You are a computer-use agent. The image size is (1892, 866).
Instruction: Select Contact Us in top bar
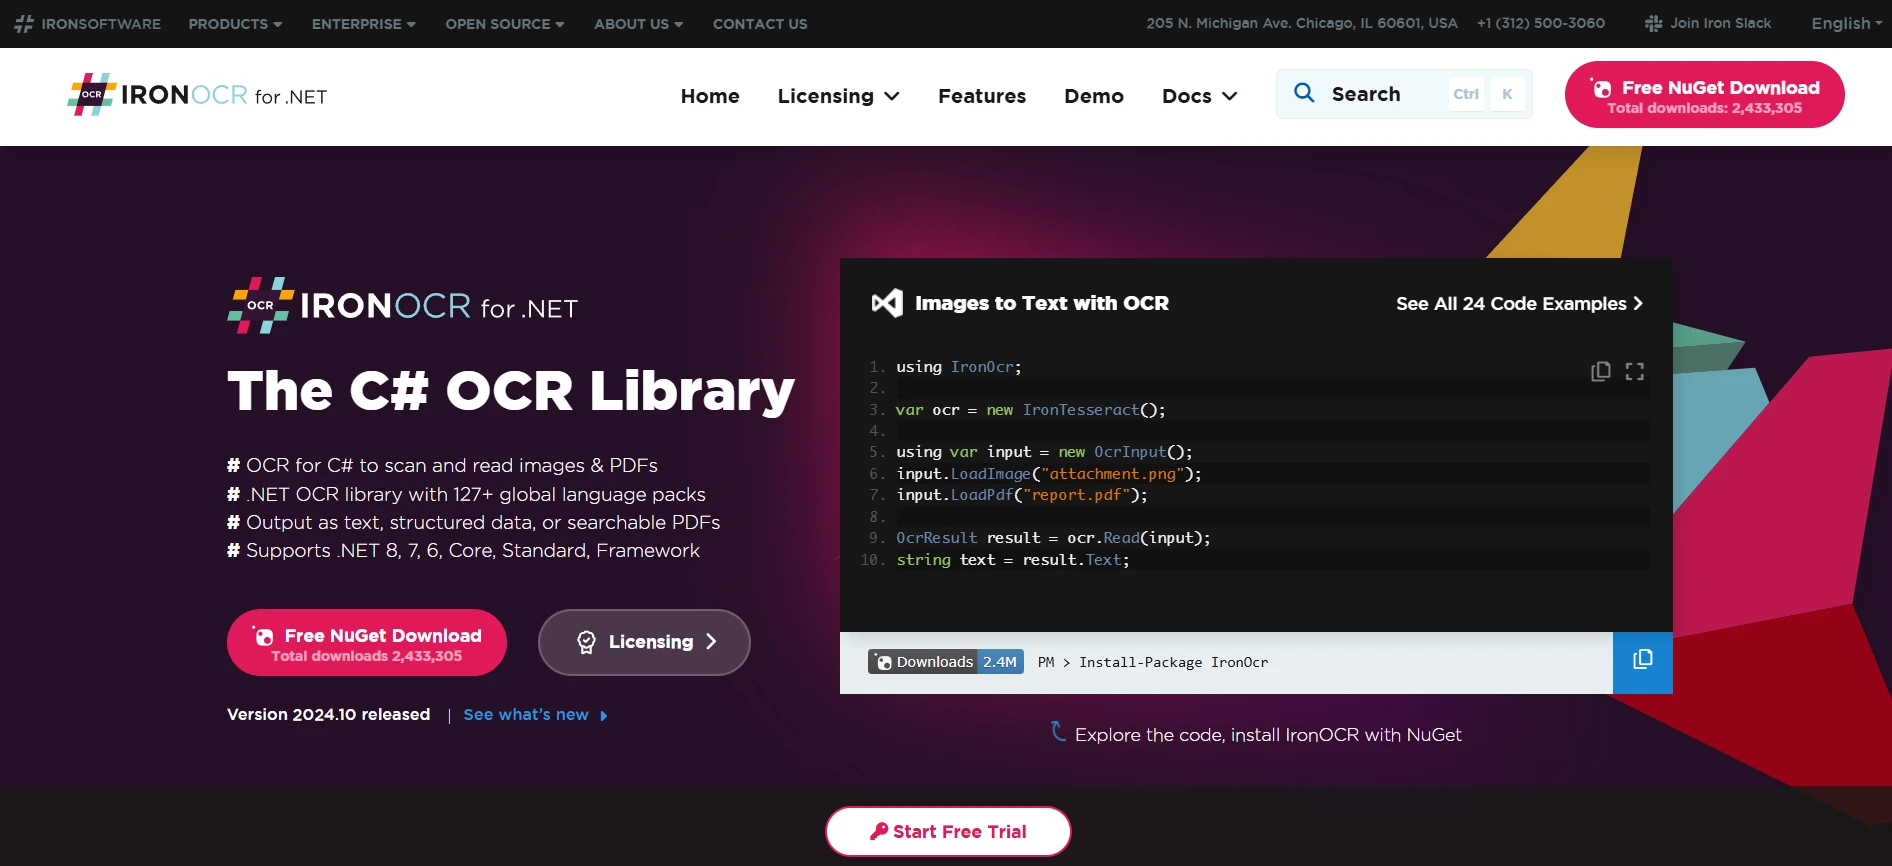click(x=759, y=24)
